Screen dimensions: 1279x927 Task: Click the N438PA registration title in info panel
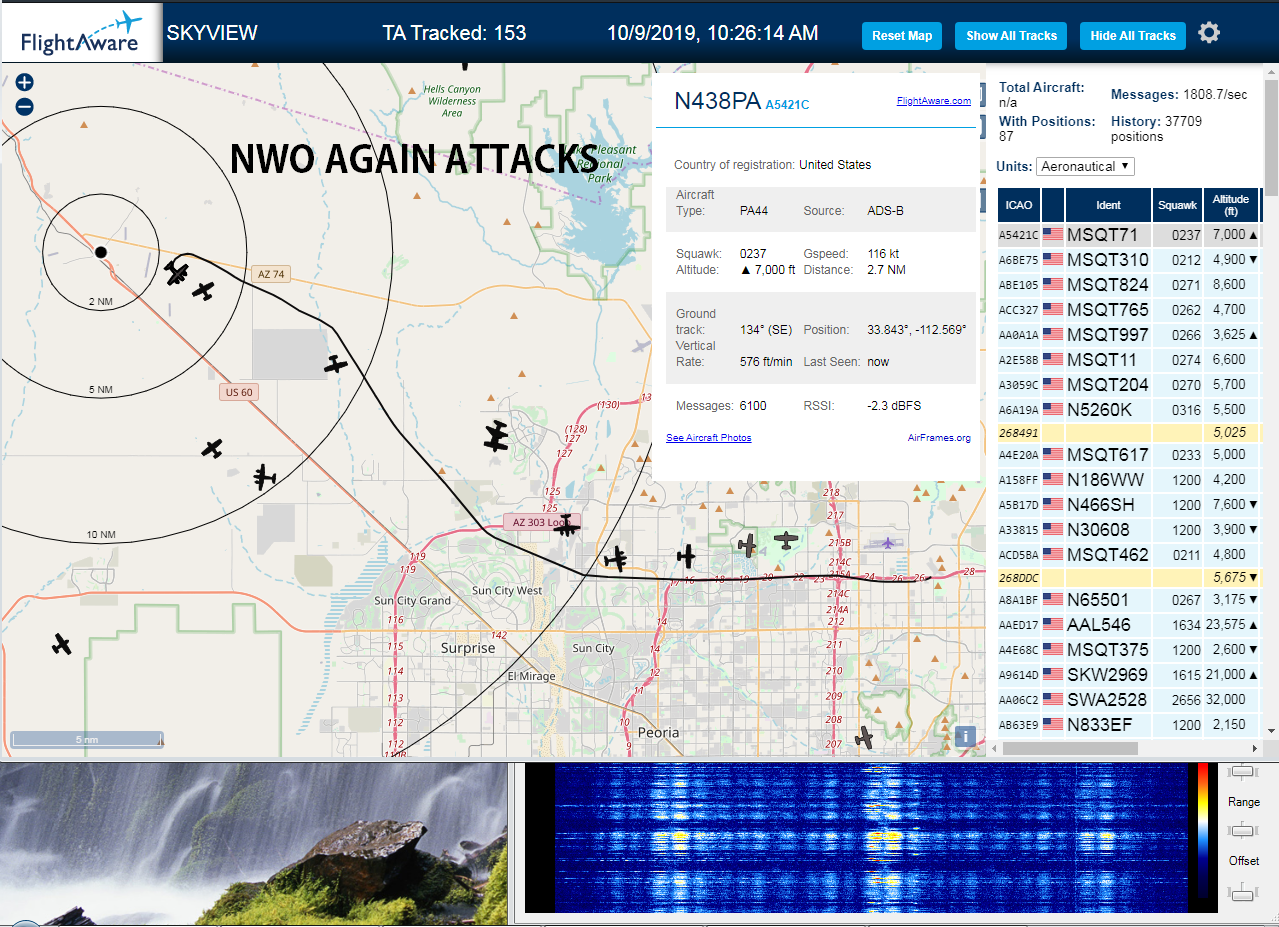tap(716, 101)
